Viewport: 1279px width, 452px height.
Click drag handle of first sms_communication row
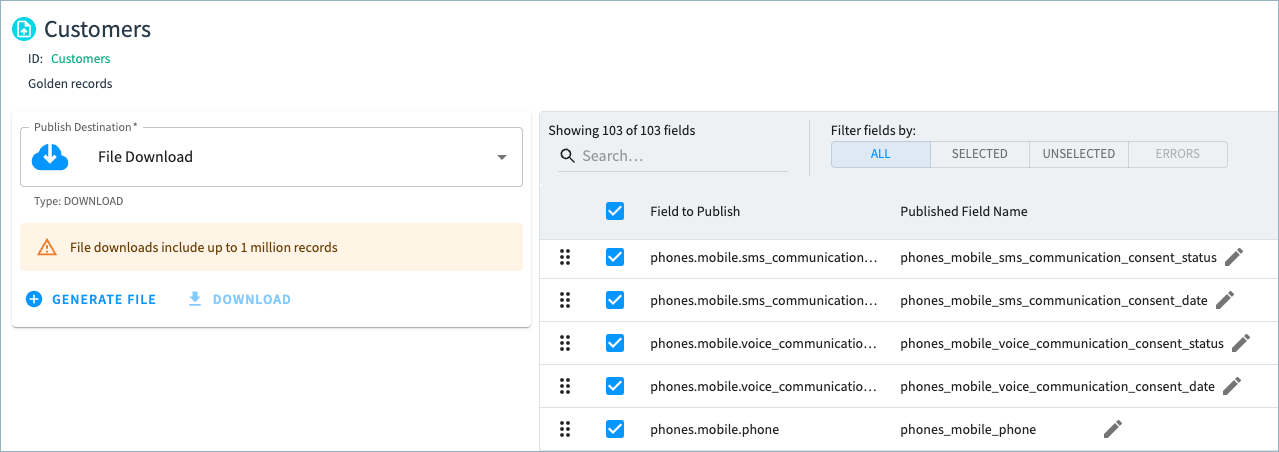[x=565, y=257]
